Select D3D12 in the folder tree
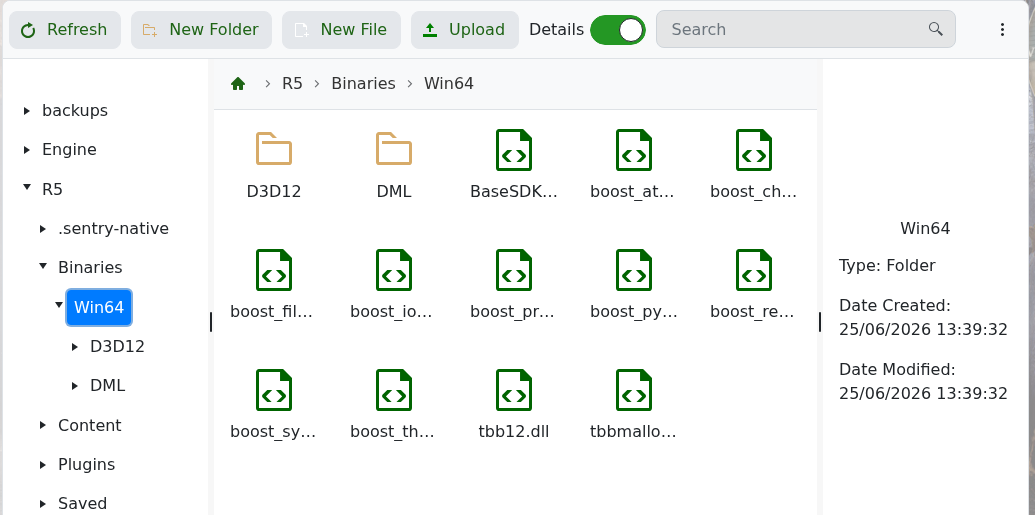Viewport: 1035px width, 515px height. (x=117, y=347)
